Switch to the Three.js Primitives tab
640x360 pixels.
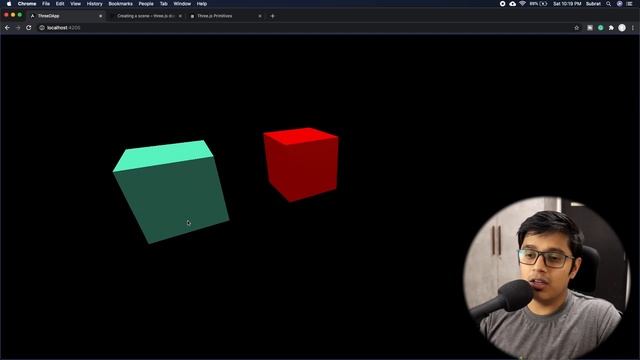[x=226, y=16]
